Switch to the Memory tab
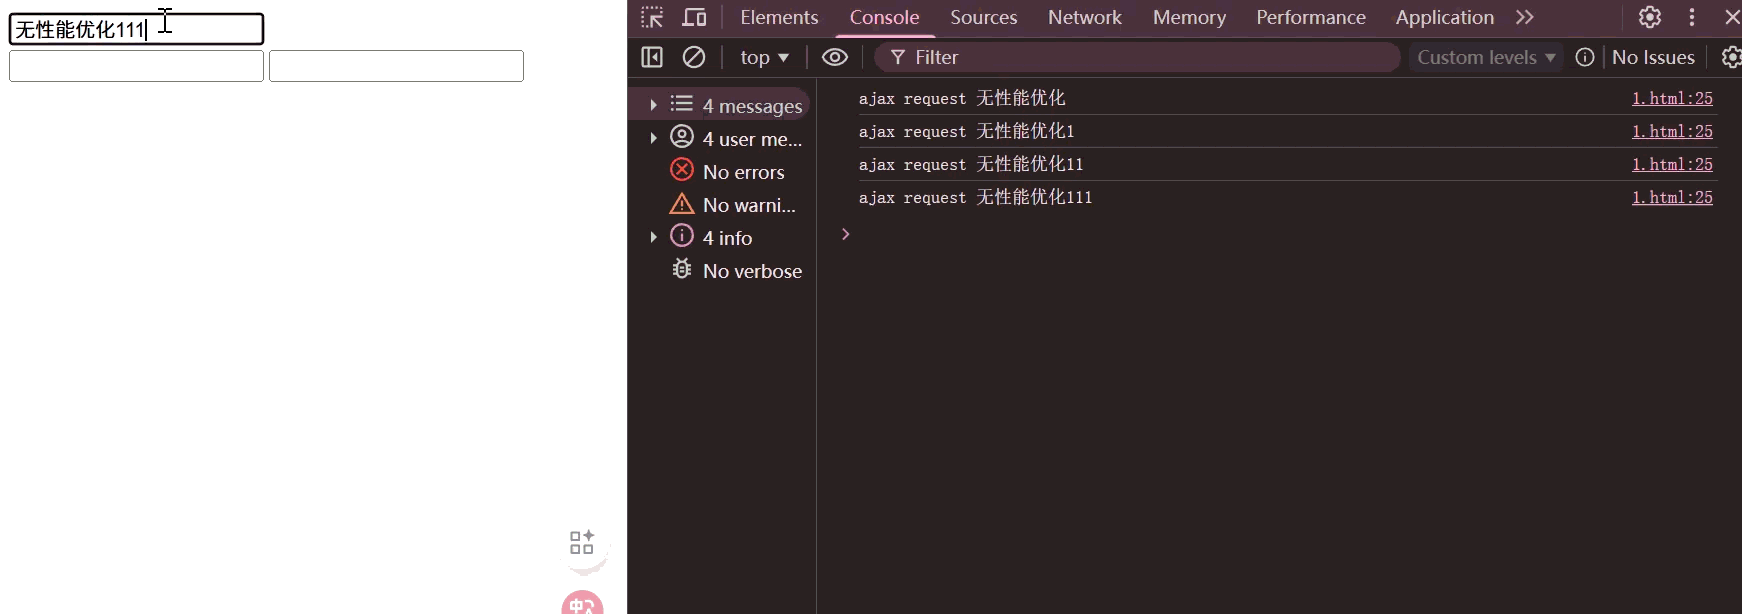This screenshot has height=614, width=1742. pos(1189,17)
